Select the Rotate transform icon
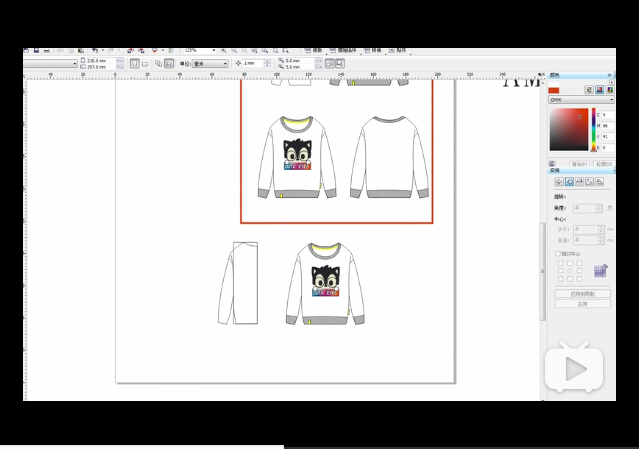 (x=569, y=182)
